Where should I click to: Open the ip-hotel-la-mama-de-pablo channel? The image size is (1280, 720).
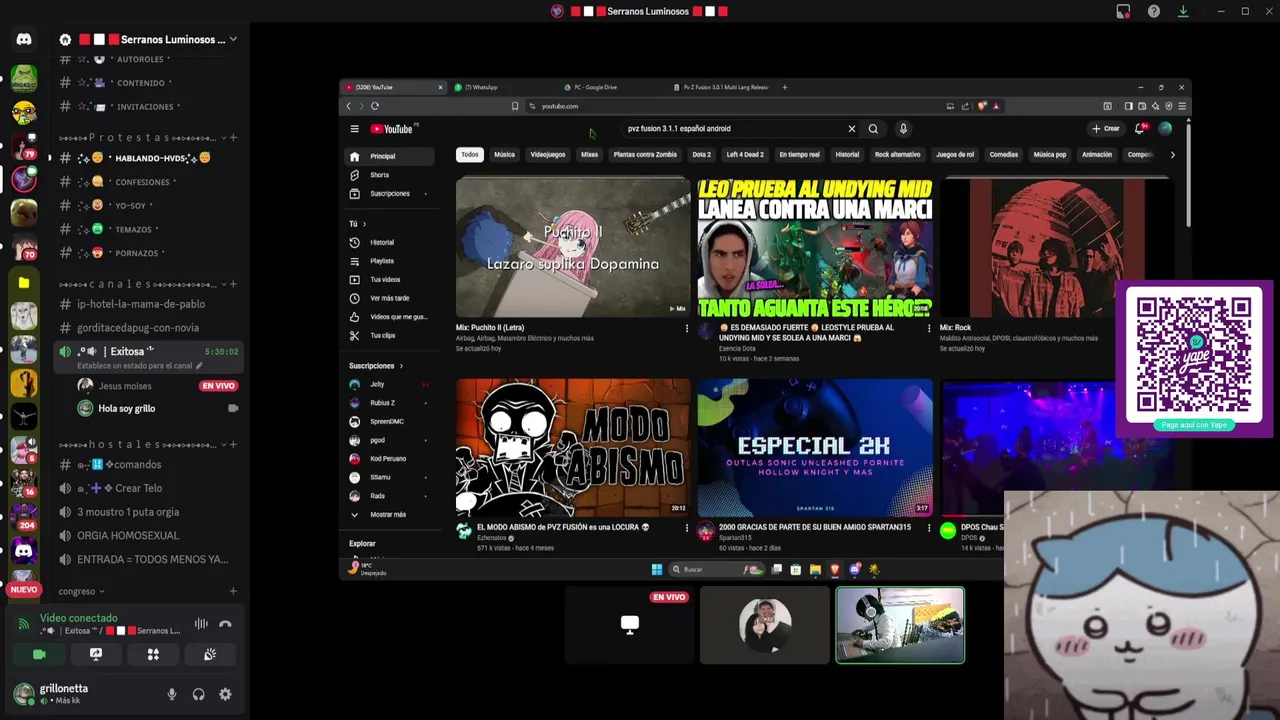(148, 304)
